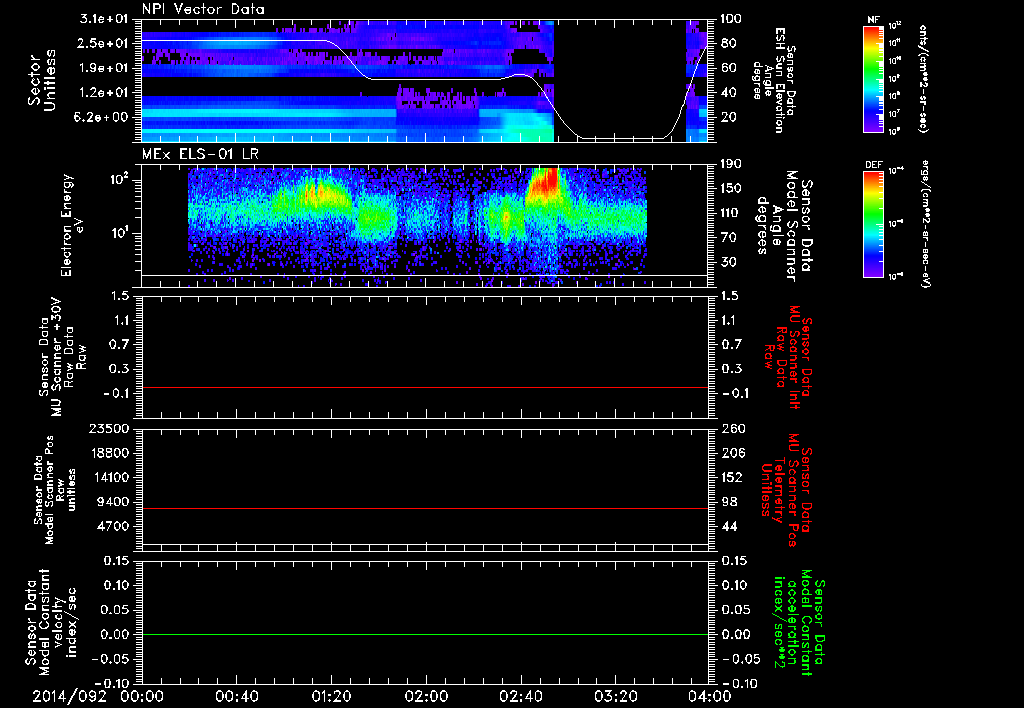Viewport: 1024px width, 708px height.
Task: Select the 'NPI Vector Data' panel title
Action: pos(203,9)
